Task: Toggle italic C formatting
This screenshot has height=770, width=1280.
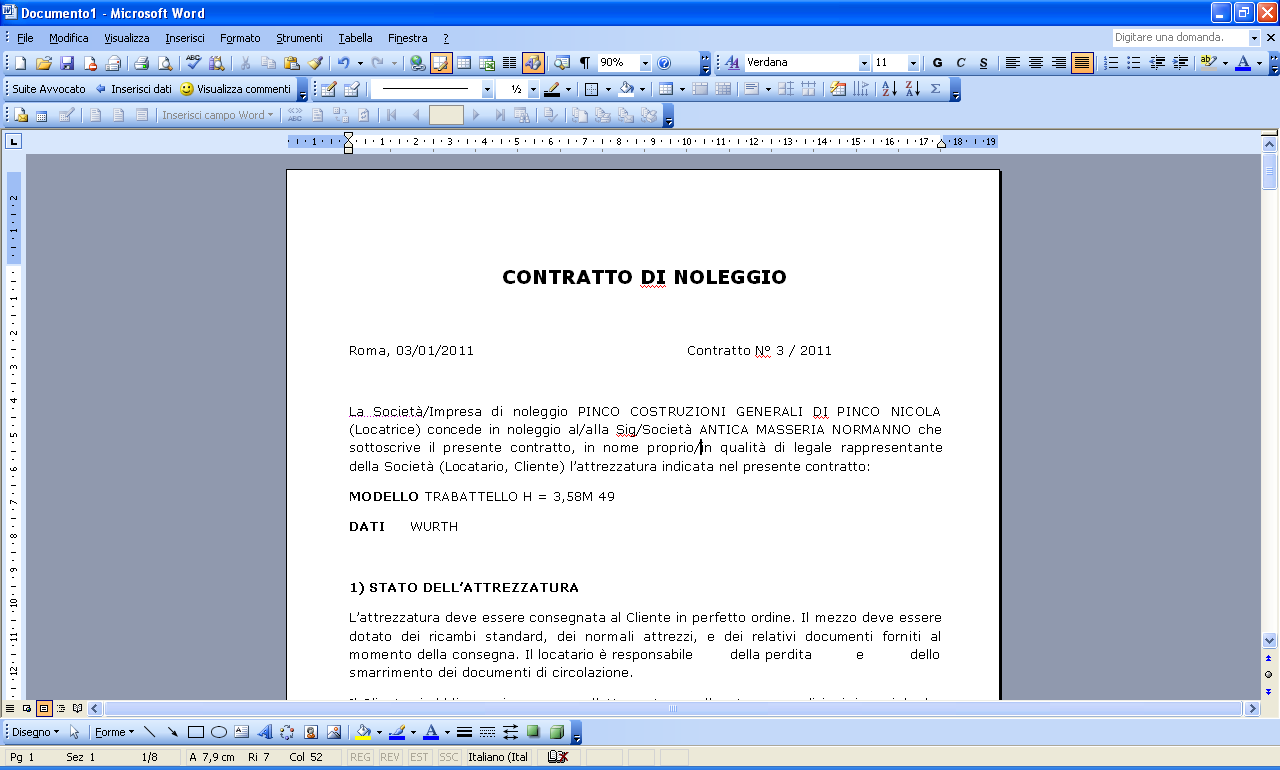Action: (x=961, y=63)
